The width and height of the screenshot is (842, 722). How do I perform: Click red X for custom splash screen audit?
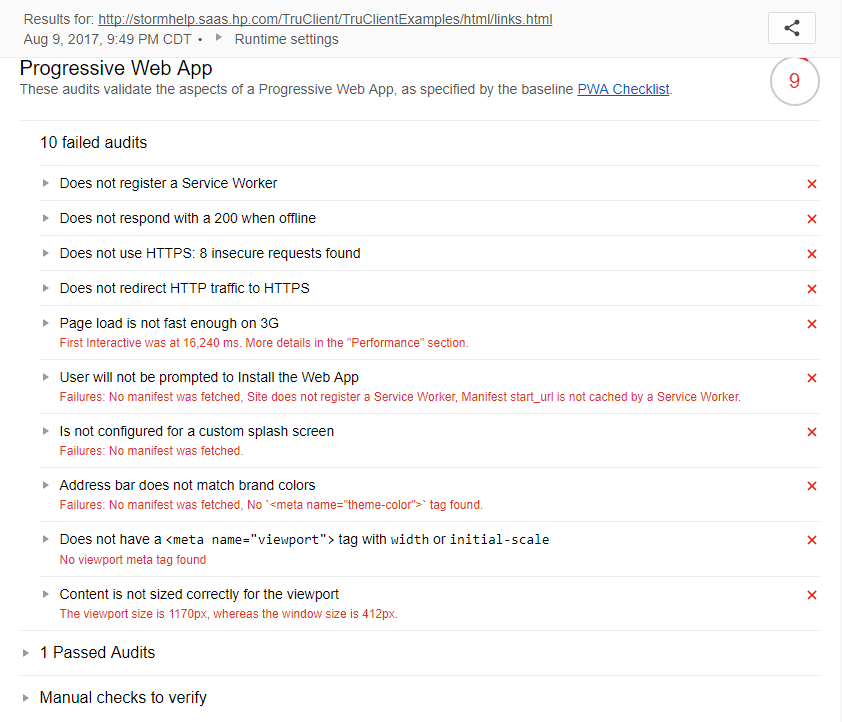[811, 432]
